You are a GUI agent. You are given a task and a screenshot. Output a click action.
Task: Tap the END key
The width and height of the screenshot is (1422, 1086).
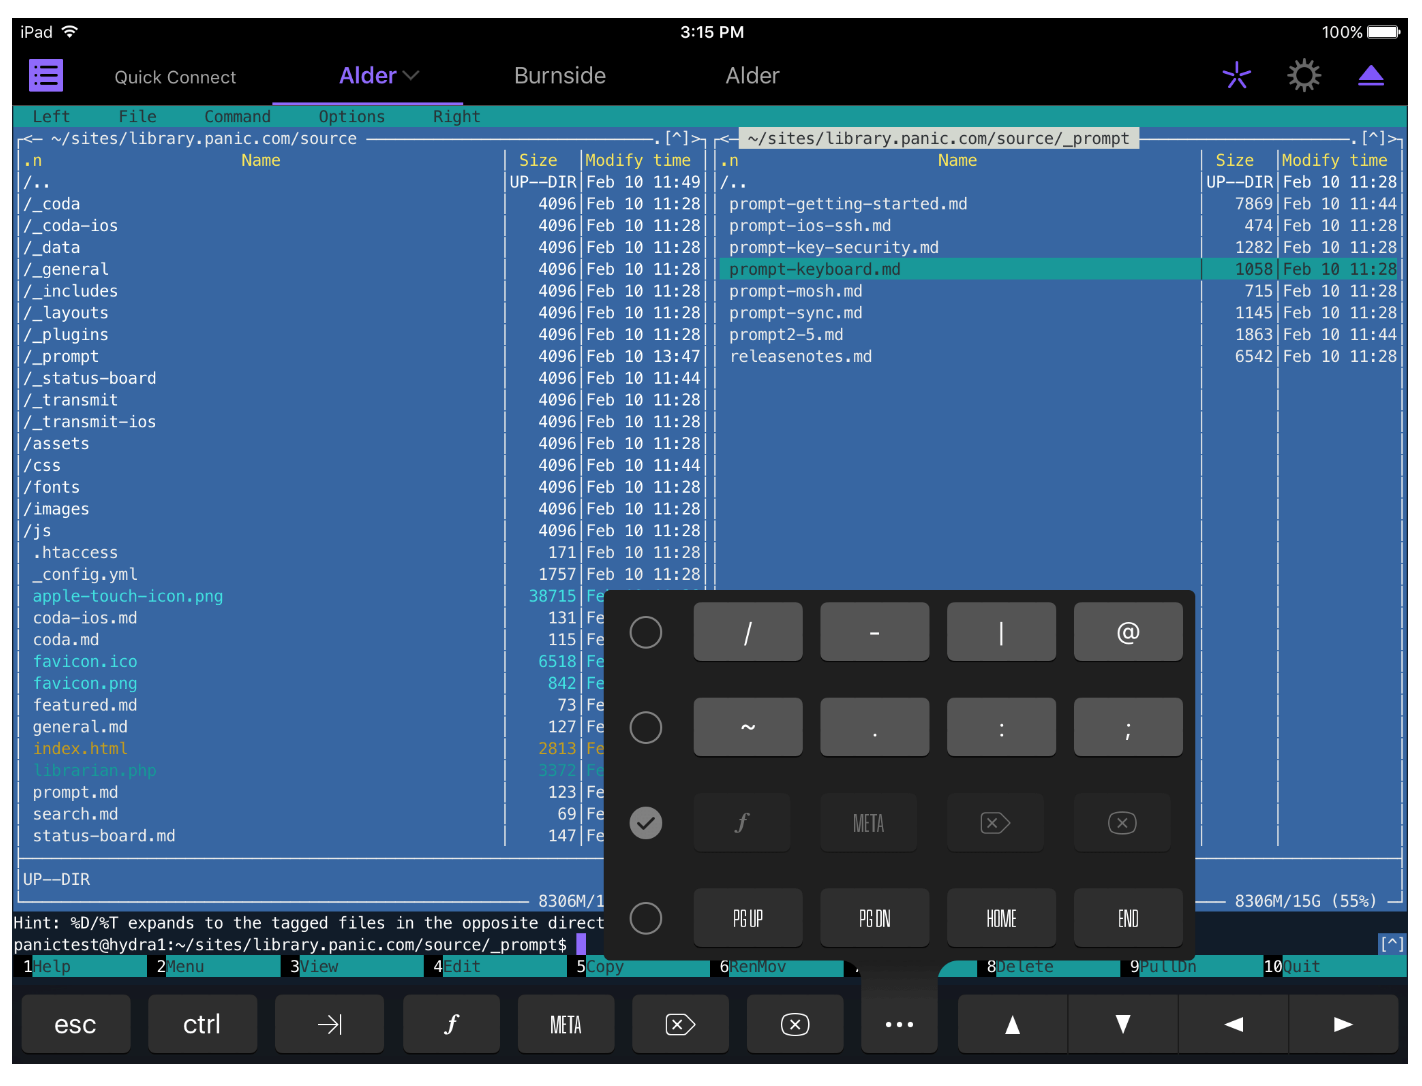coord(1128,918)
